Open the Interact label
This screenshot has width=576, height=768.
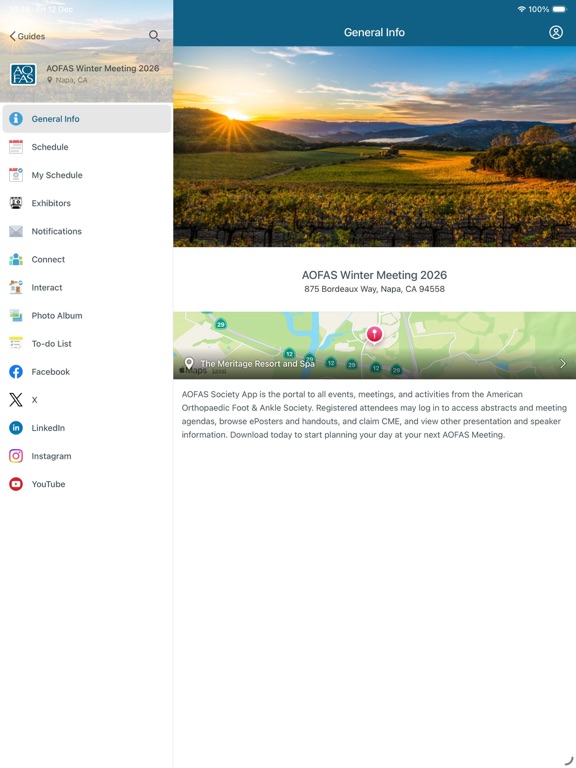click(47, 288)
